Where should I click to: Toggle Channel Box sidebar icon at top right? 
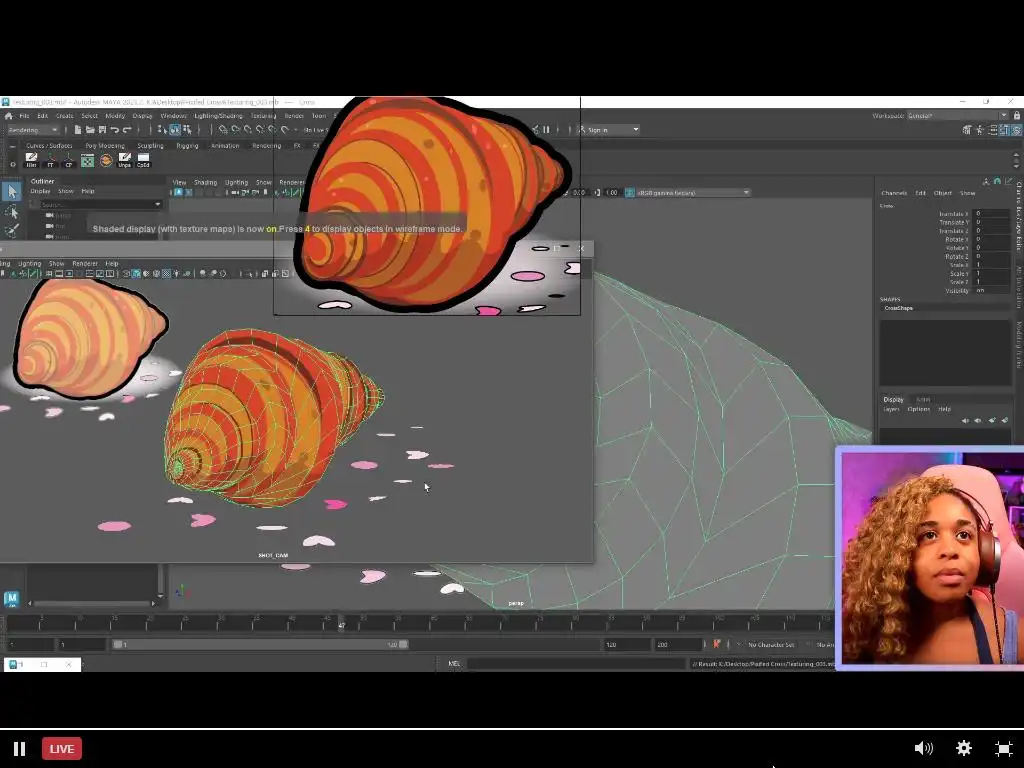pyautogui.click(x=1017, y=130)
